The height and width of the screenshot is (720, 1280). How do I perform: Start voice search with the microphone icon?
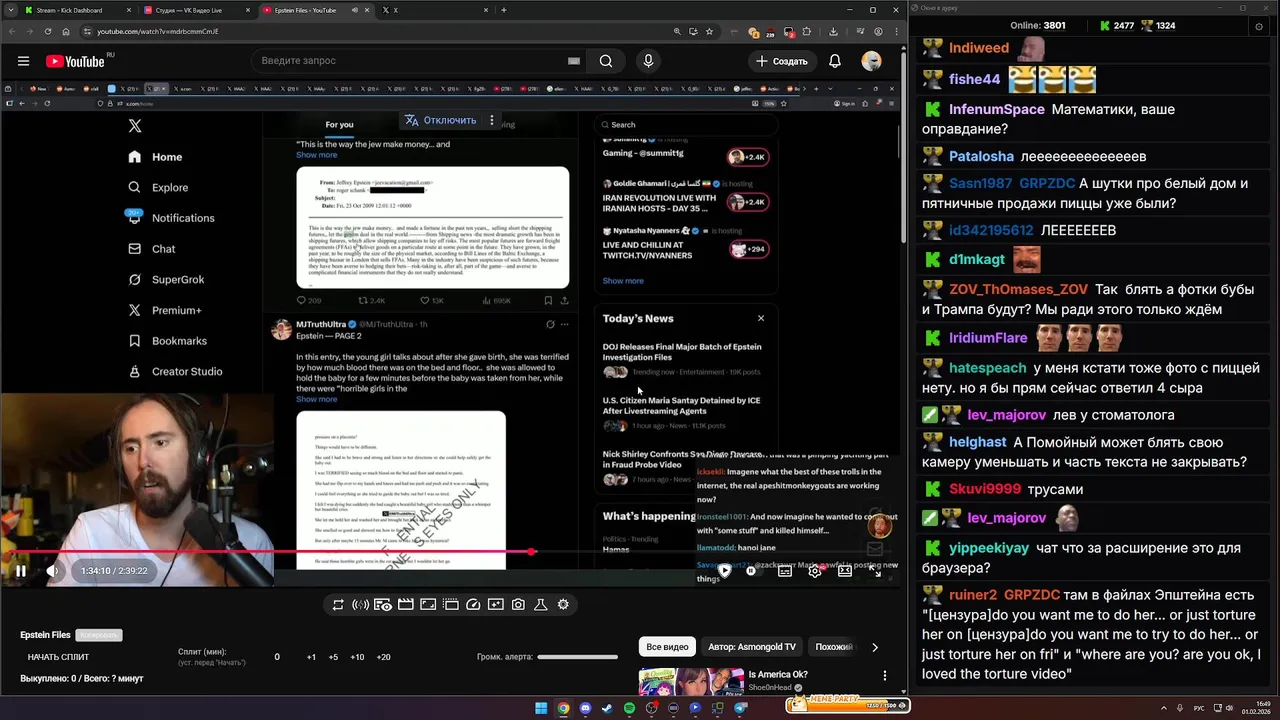pos(648,61)
